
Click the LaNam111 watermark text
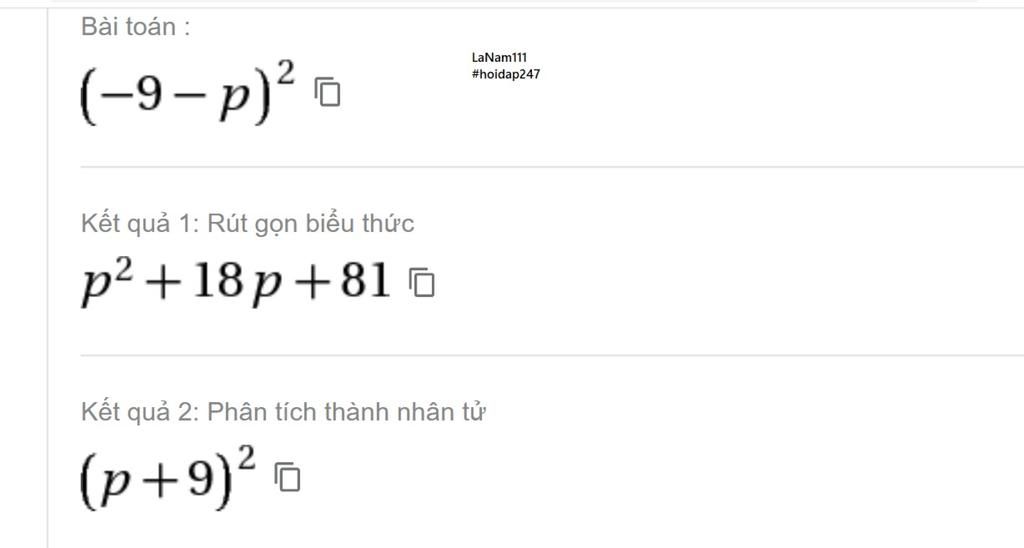tap(499, 57)
